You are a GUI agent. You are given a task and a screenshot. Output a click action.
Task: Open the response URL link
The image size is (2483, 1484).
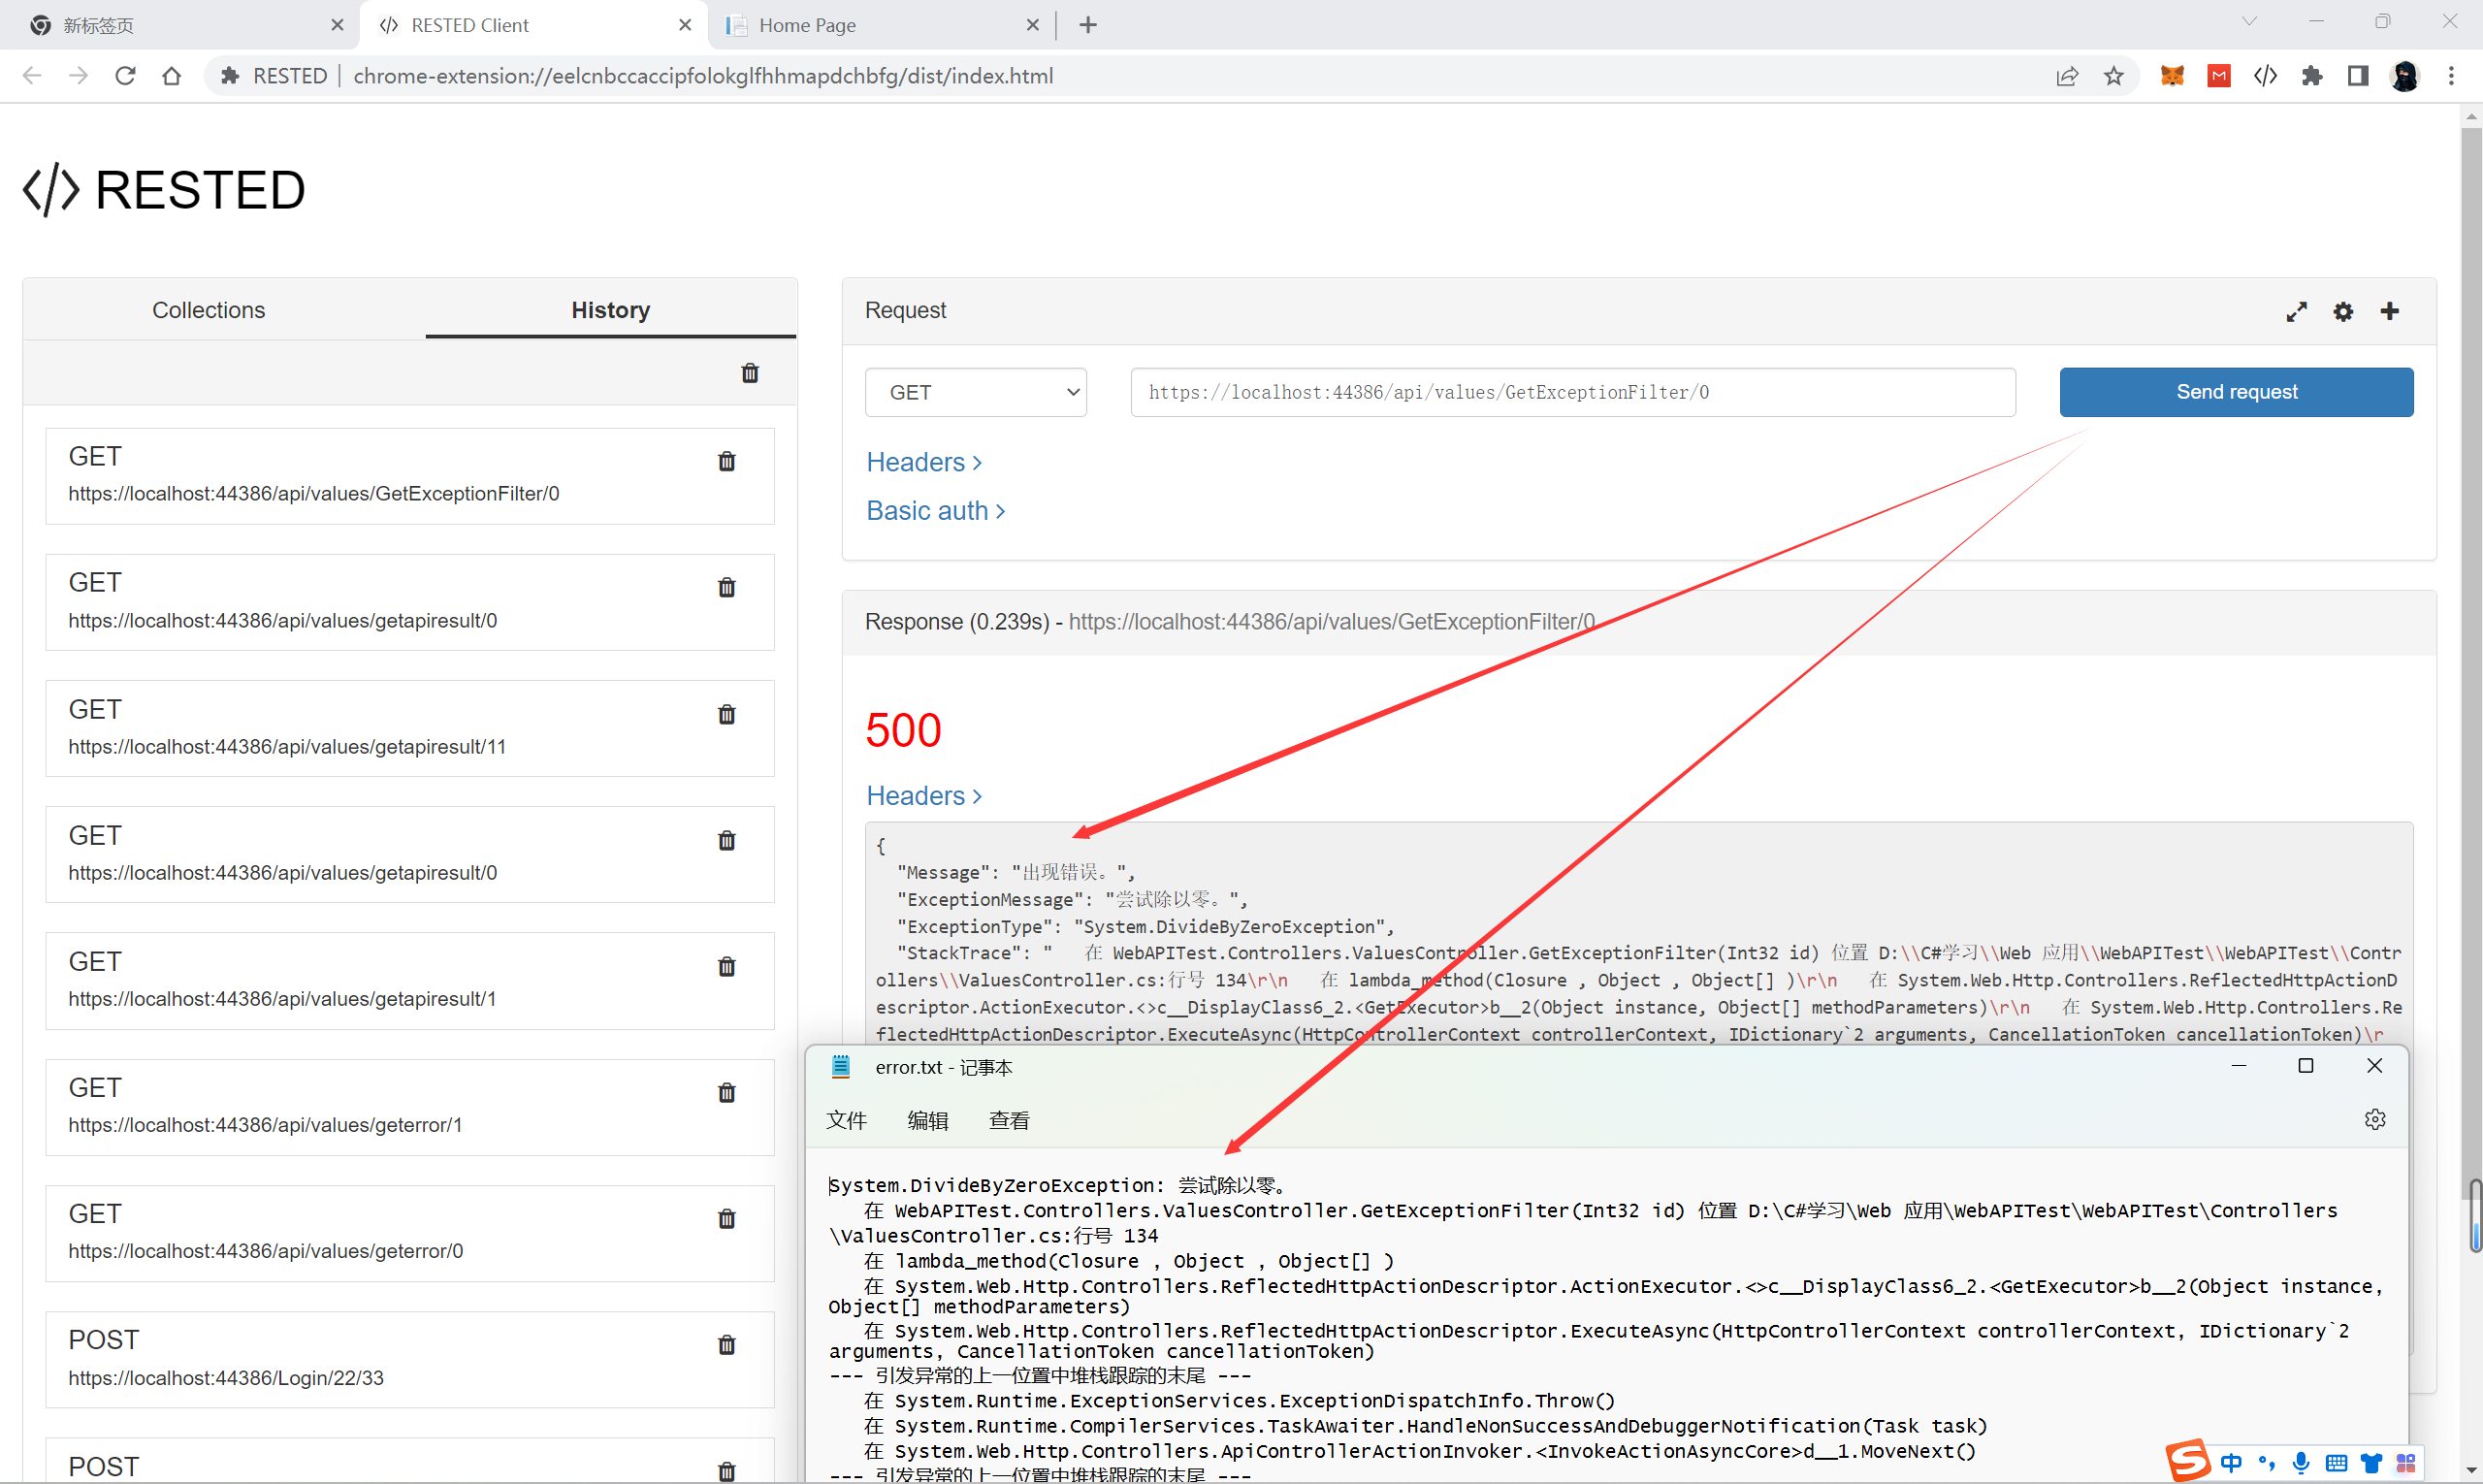(x=1331, y=622)
